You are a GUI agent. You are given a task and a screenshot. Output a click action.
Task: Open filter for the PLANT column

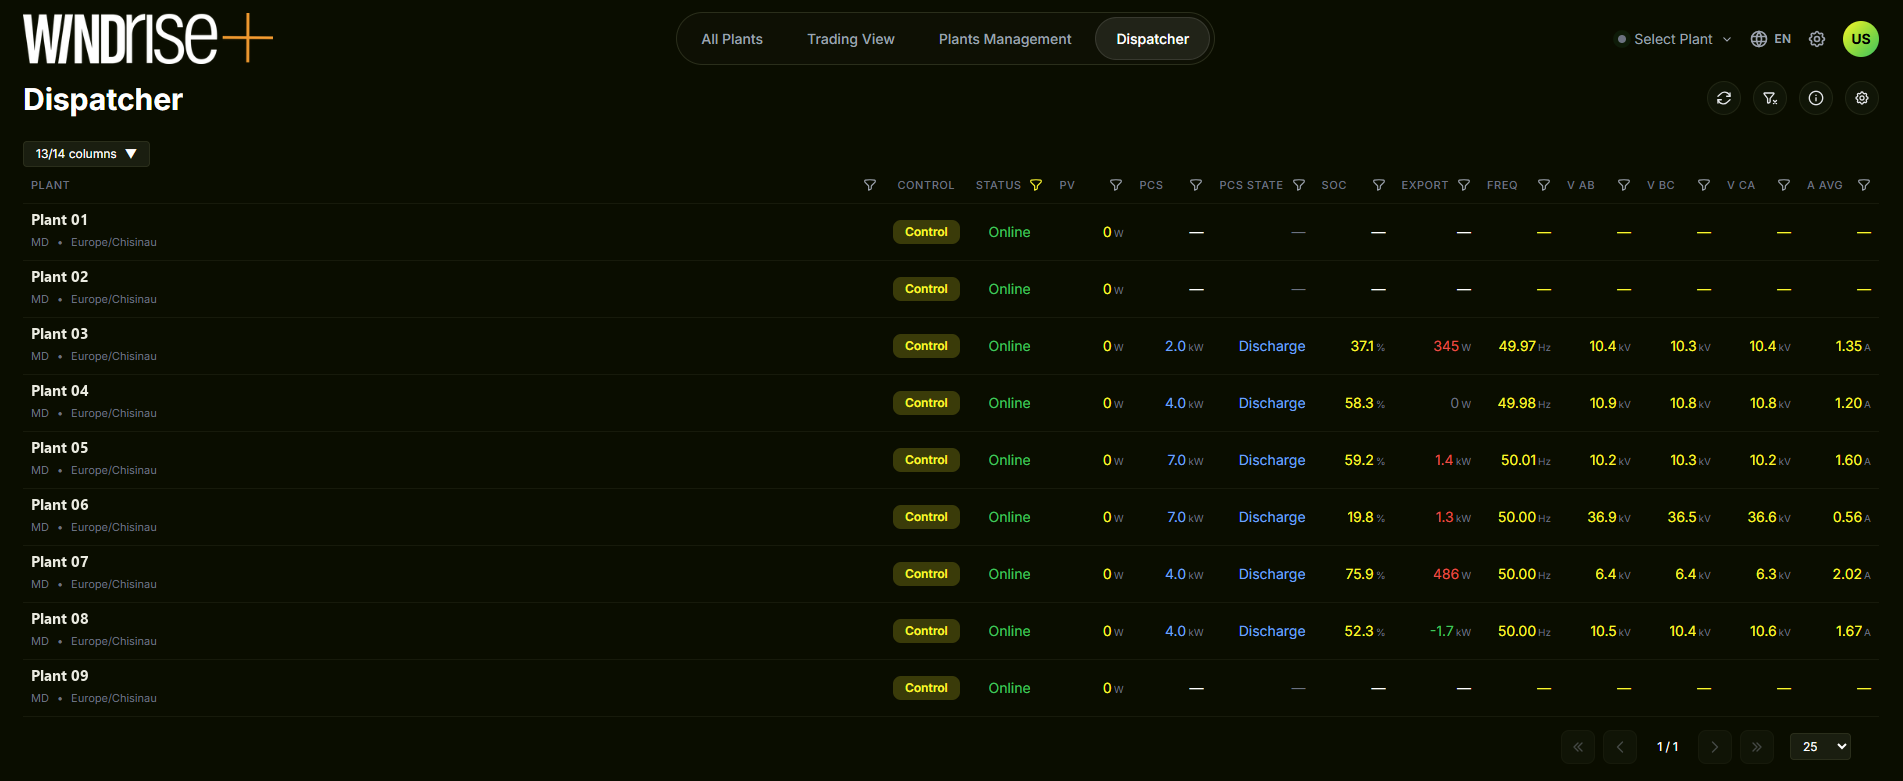tap(870, 185)
